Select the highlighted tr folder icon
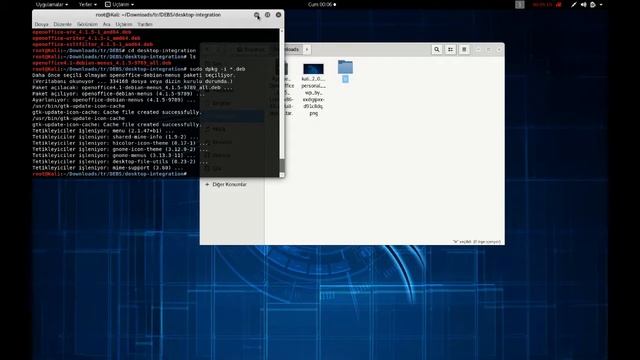640x360 pixels. tap(345, 67)
